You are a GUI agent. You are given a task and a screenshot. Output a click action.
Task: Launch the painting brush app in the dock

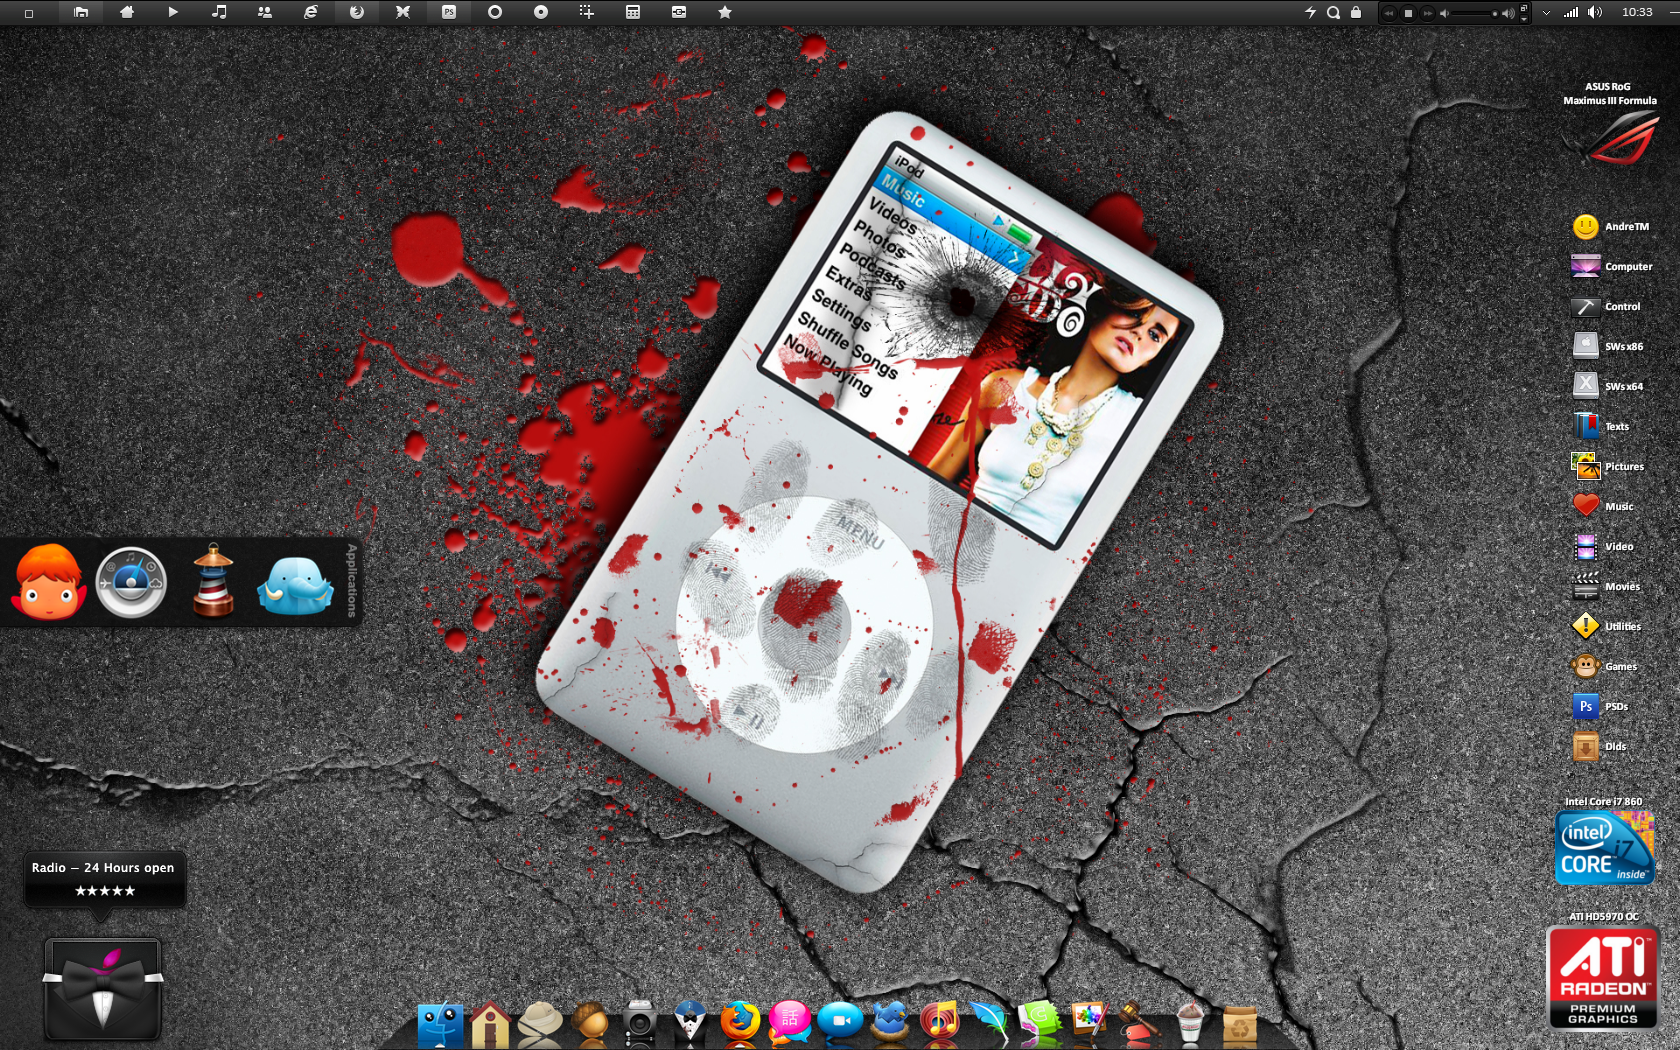1089,1023
